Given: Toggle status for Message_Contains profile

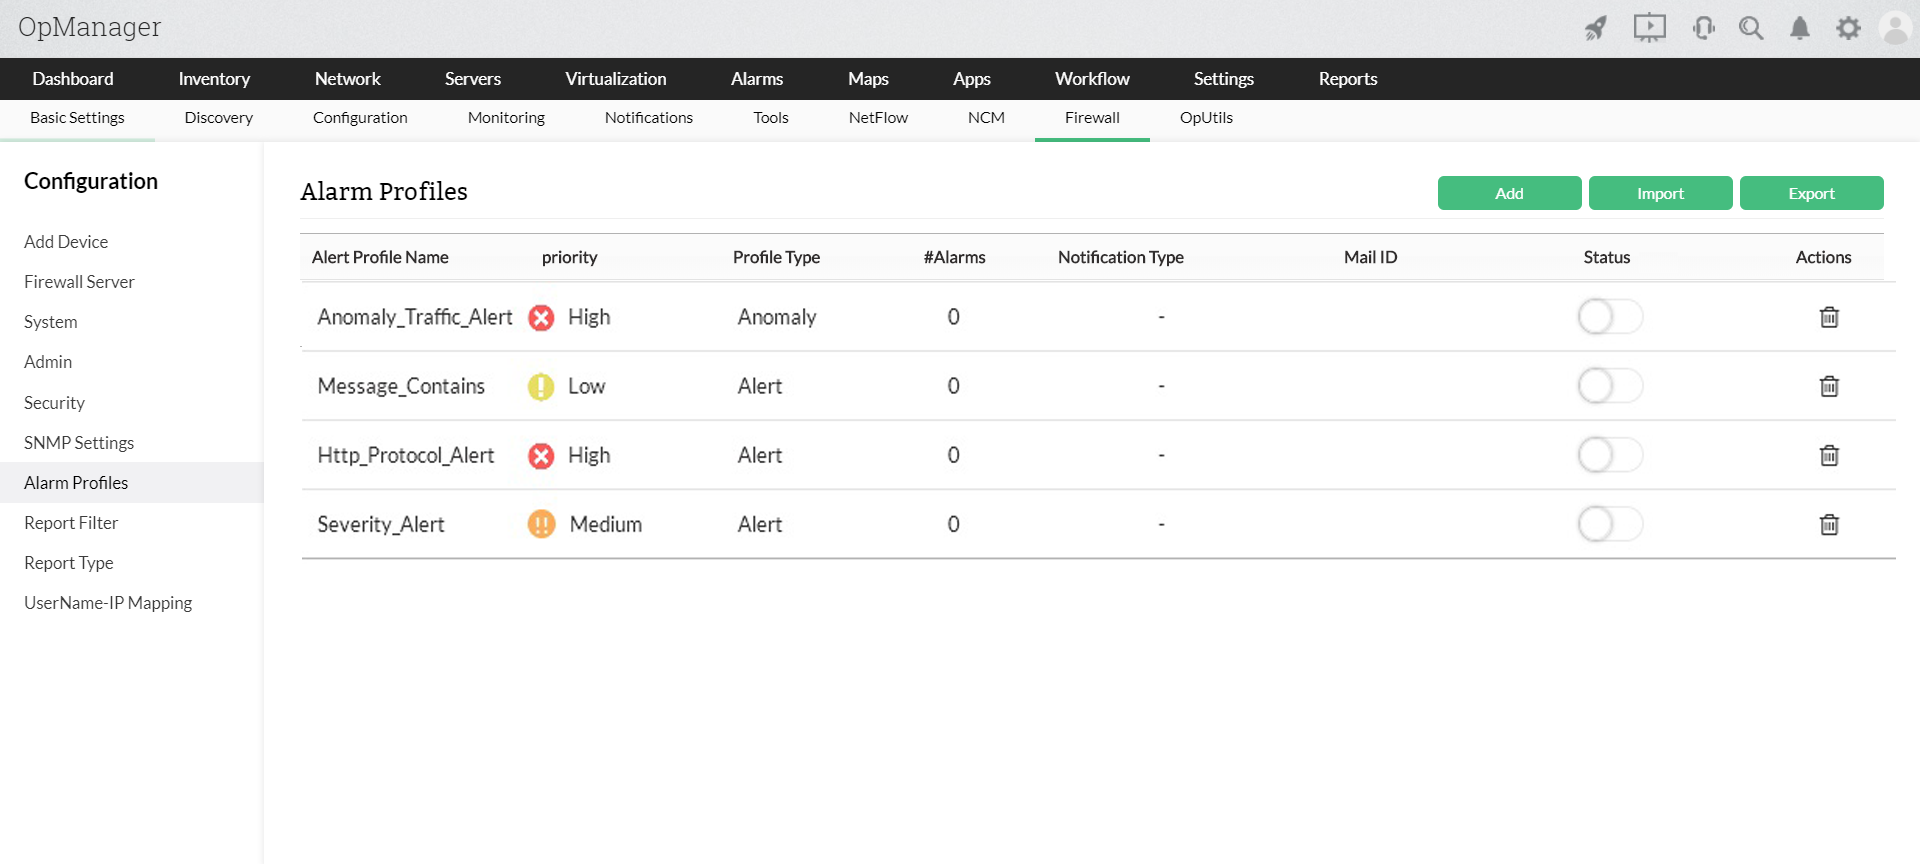Looking at the screenshot, I should pyautogui.click(x=1610, y=386).
